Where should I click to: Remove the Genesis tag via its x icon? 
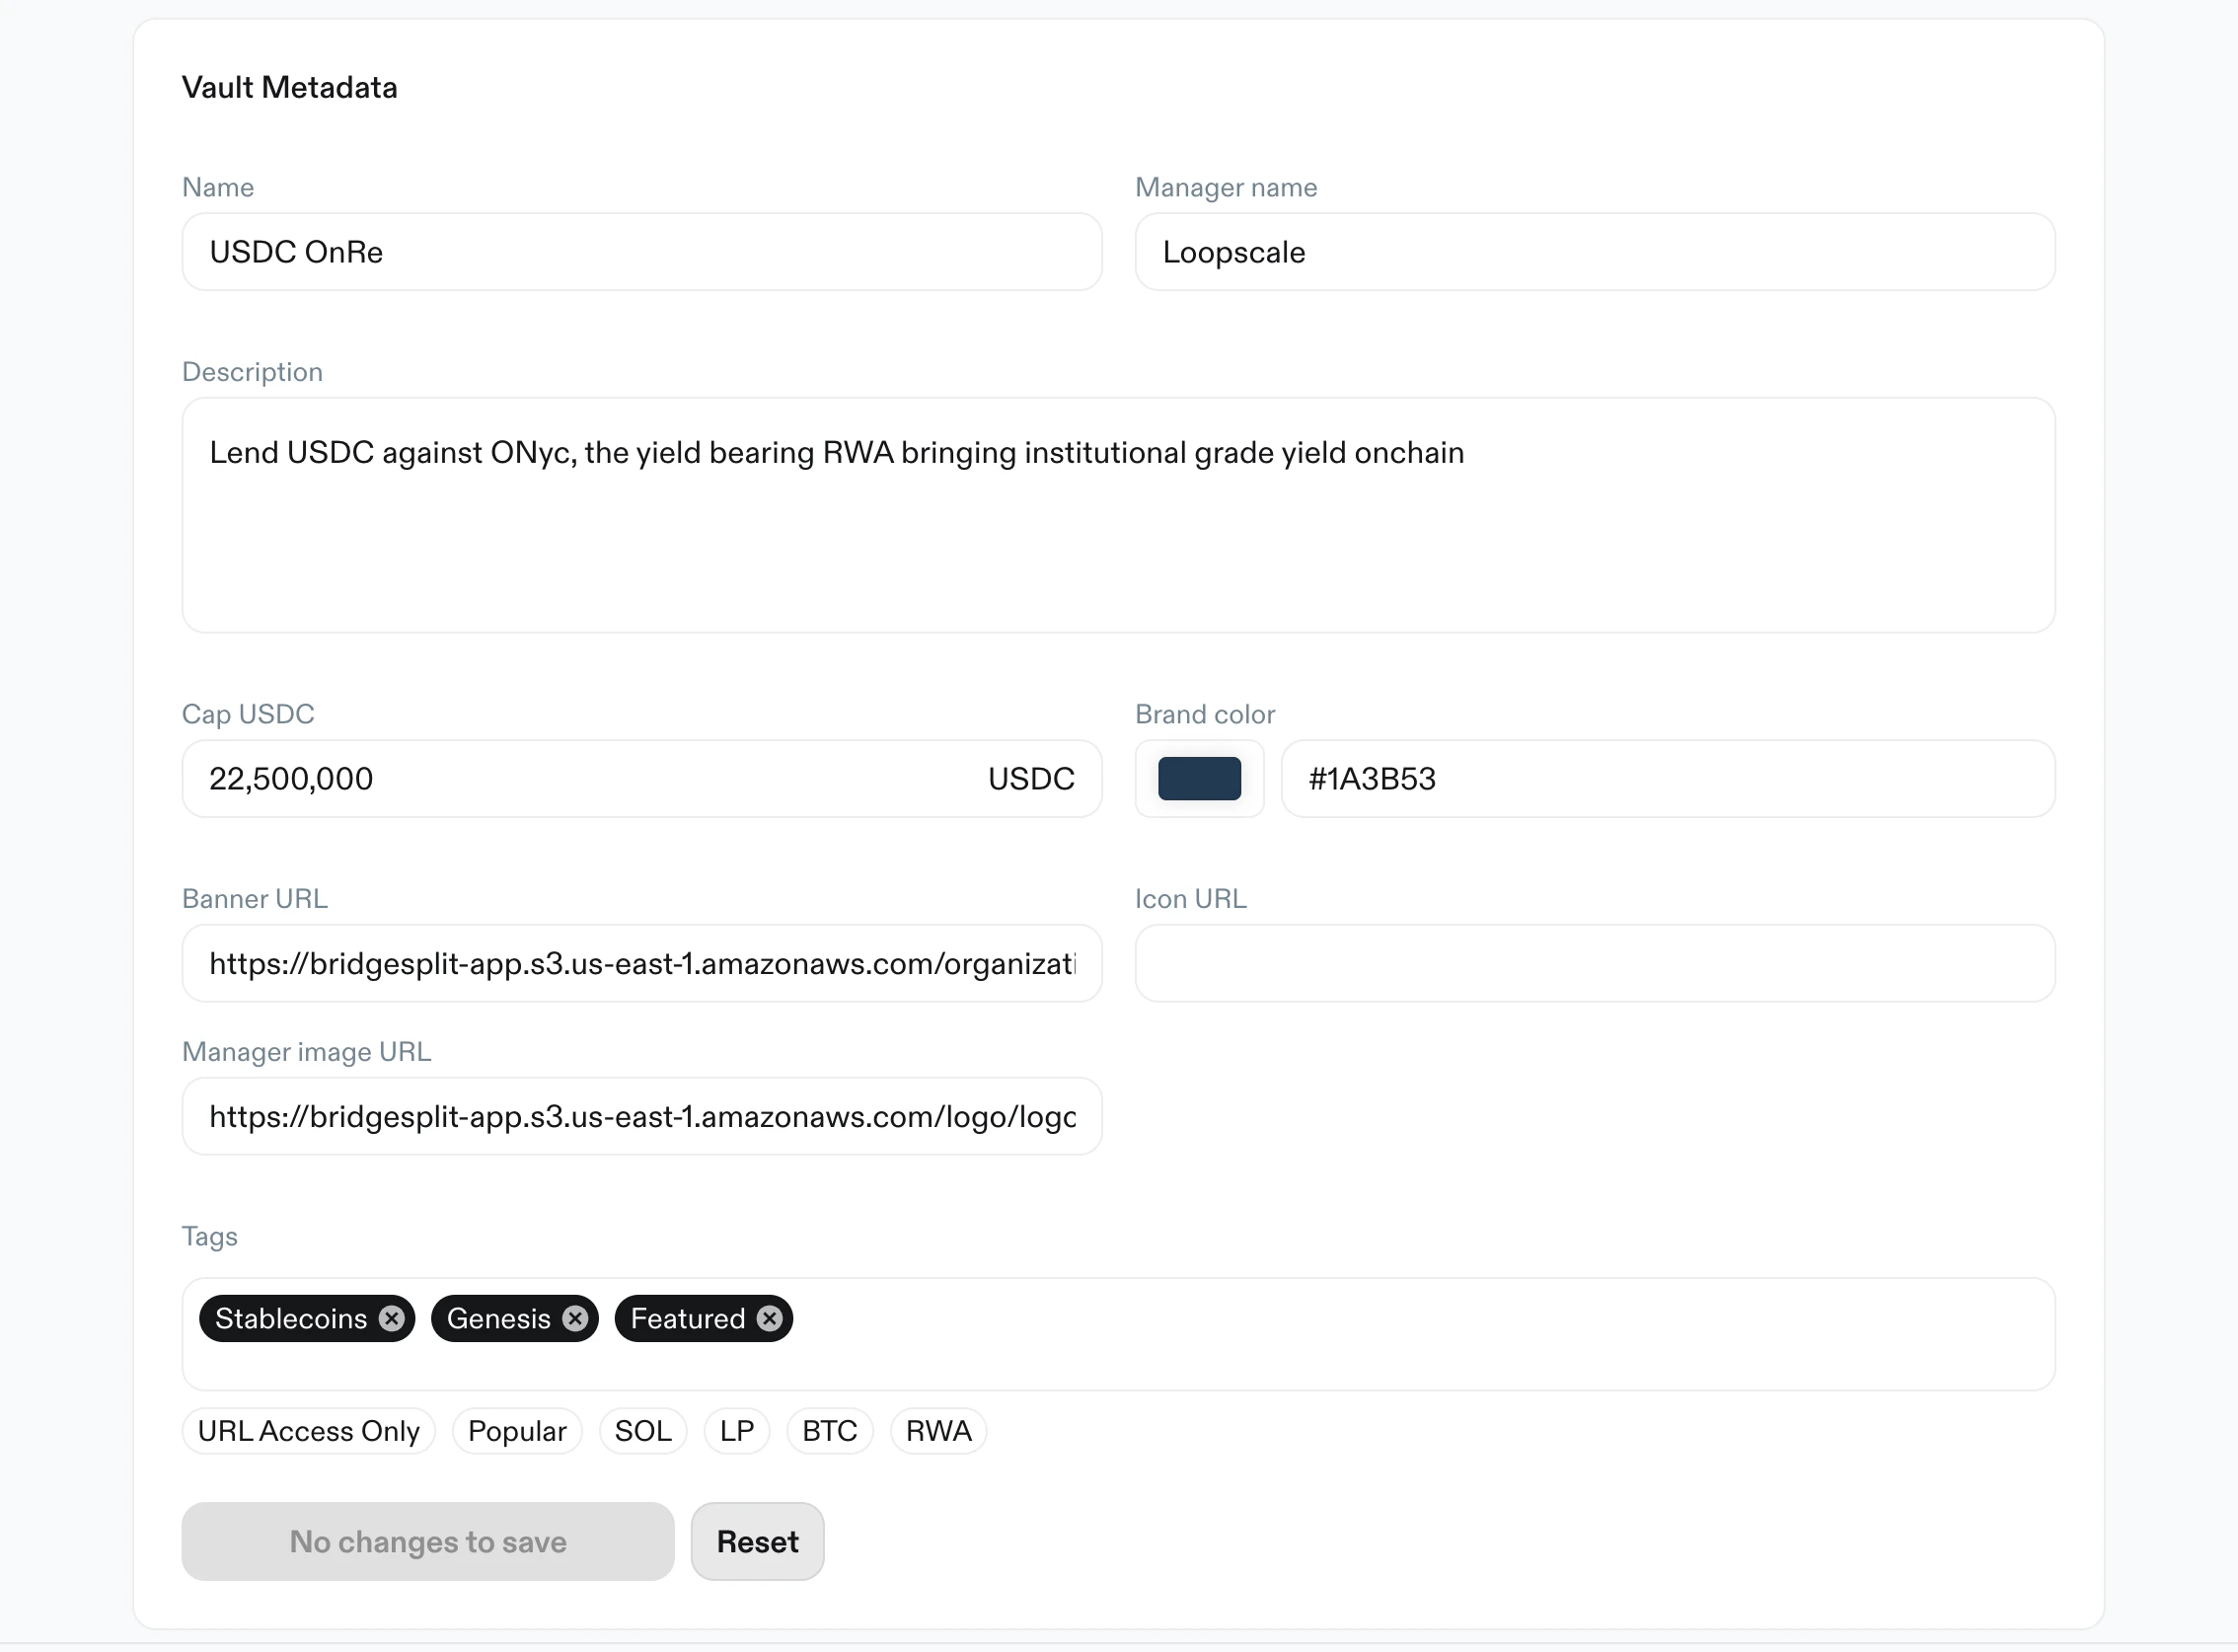point(575,1318)
